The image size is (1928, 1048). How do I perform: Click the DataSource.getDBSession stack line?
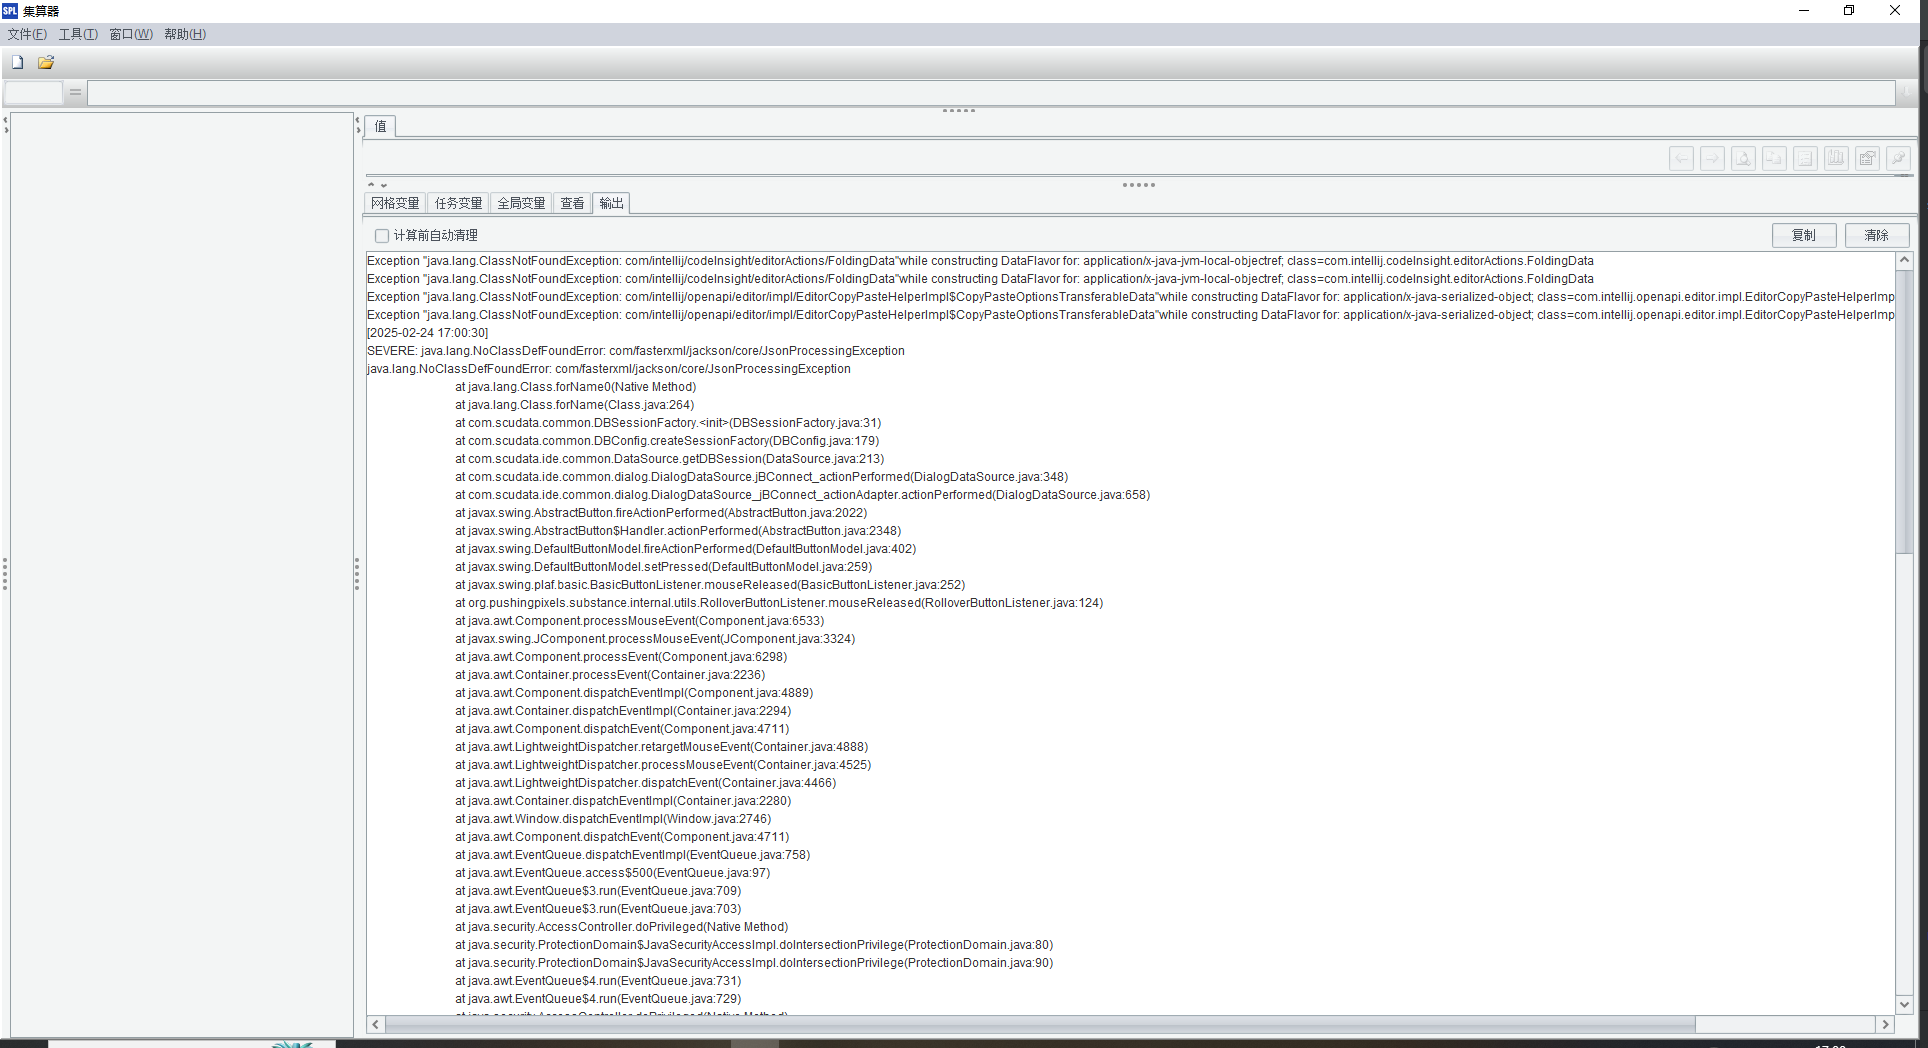(670, 459)
